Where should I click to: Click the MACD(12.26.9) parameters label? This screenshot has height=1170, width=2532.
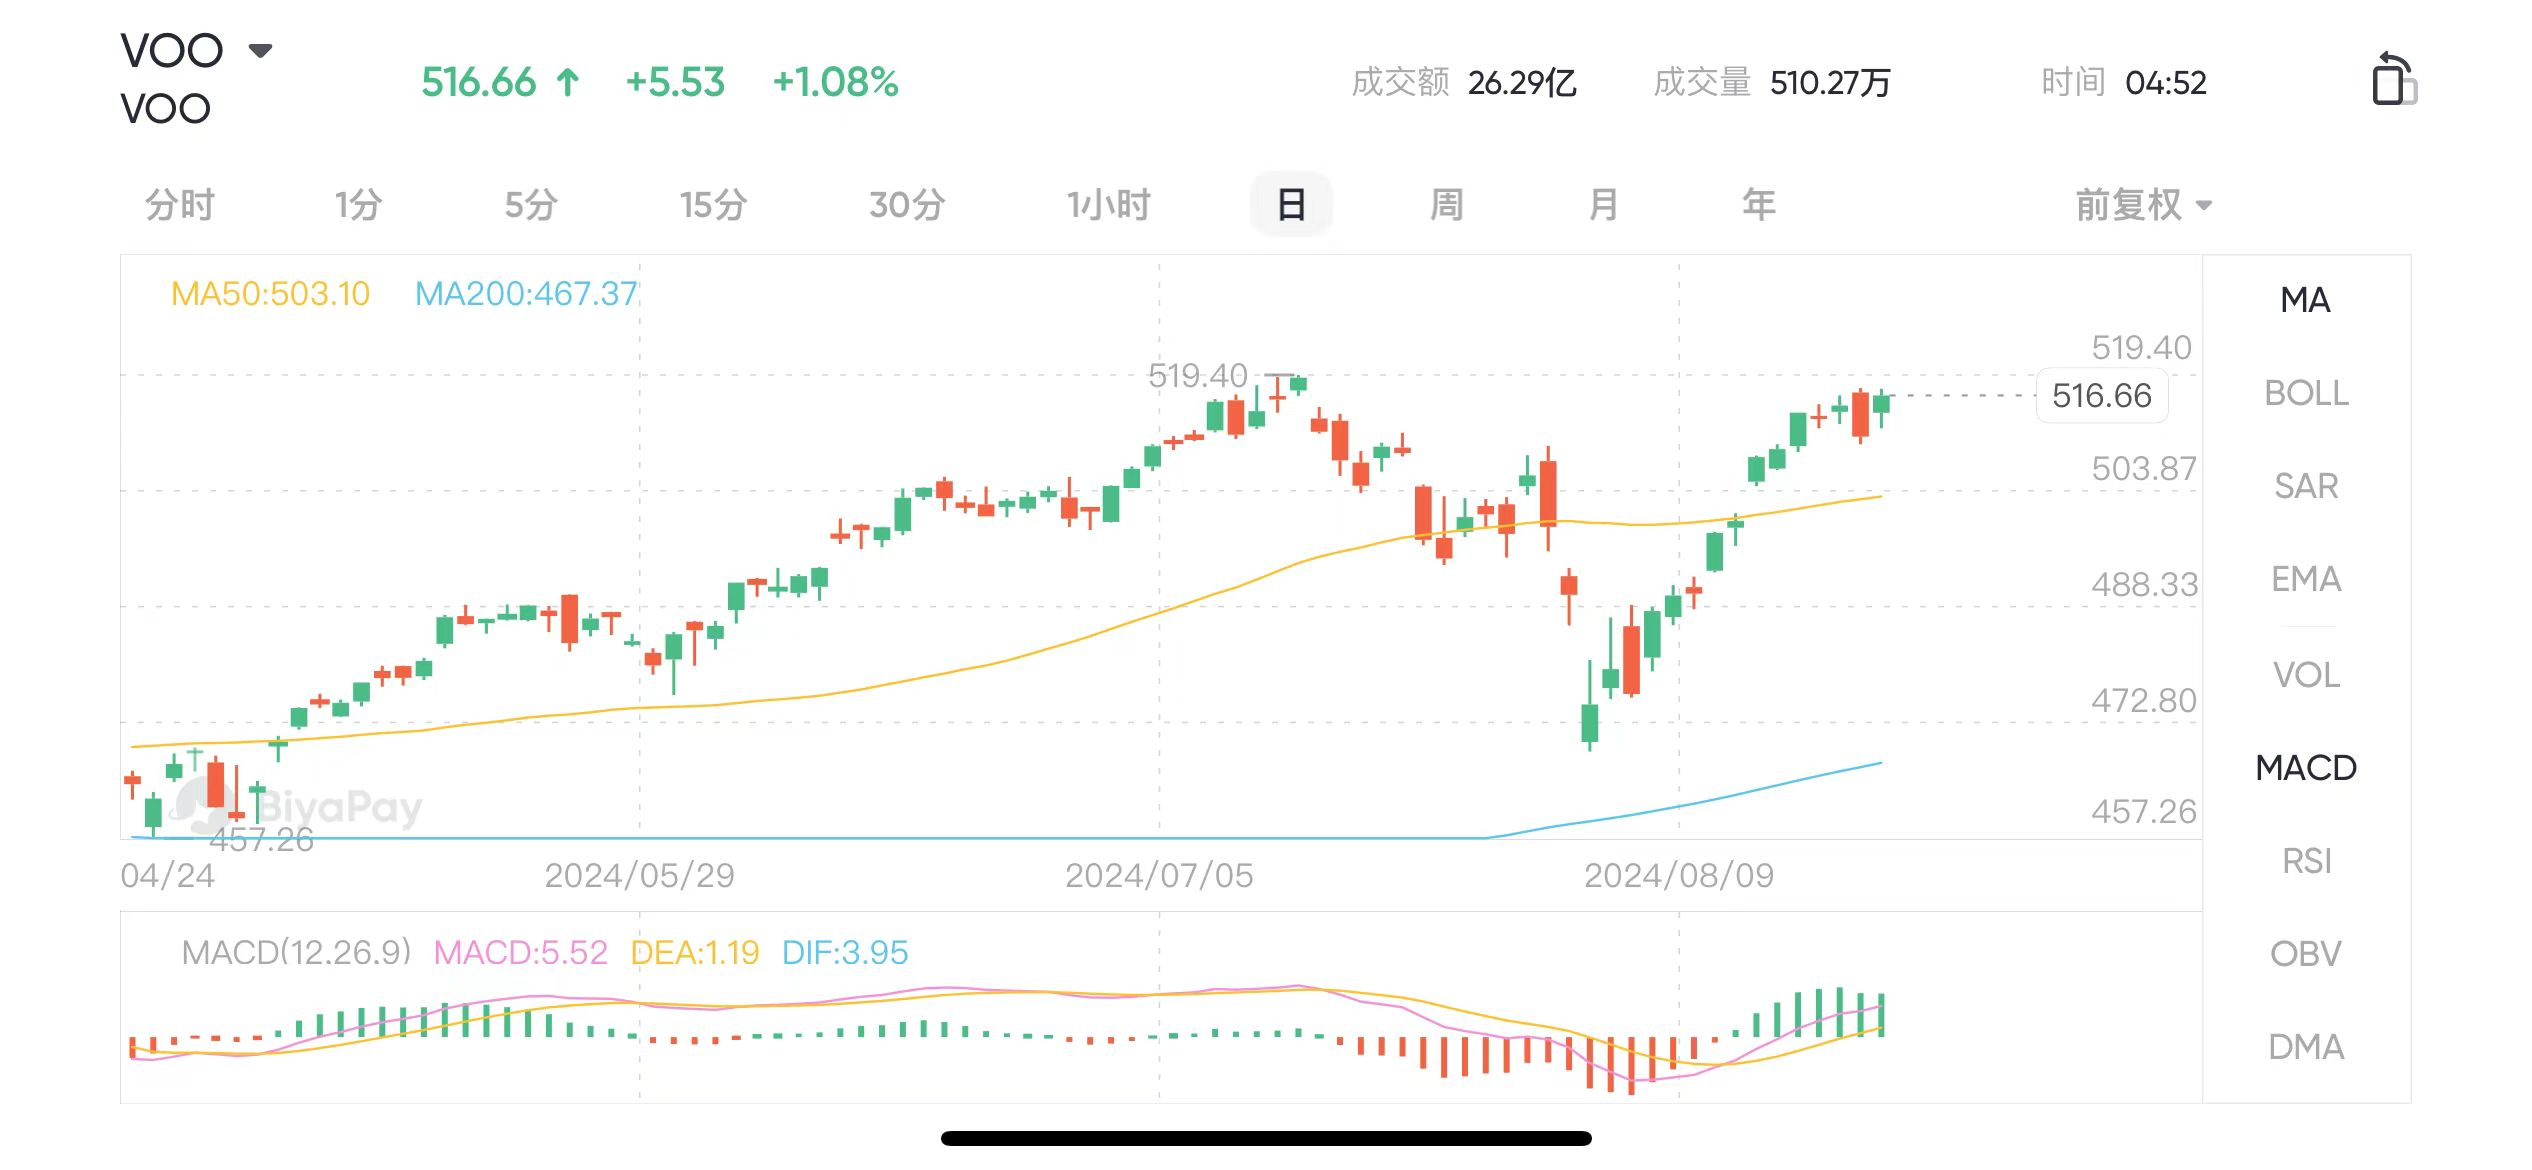pyautogui.click(x=296, y=952)
